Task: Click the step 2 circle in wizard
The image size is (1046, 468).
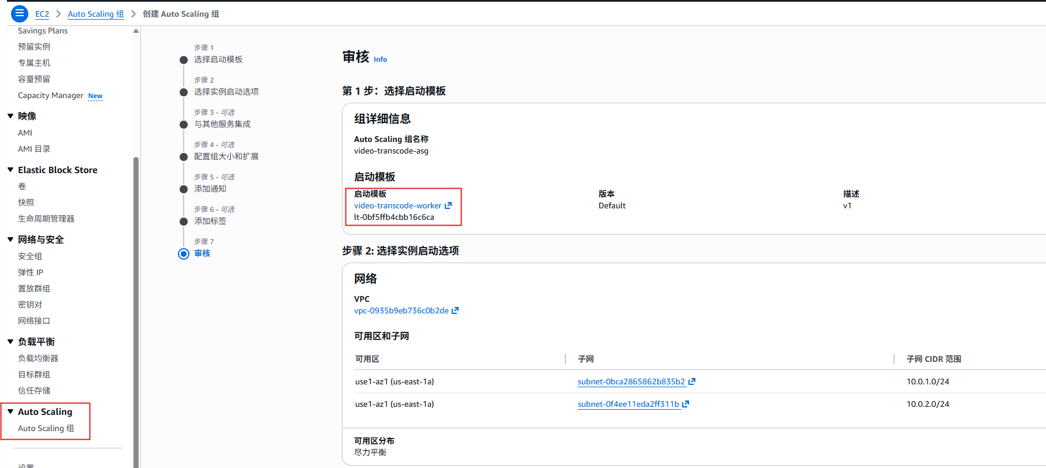Action: (x=183, y=91)
